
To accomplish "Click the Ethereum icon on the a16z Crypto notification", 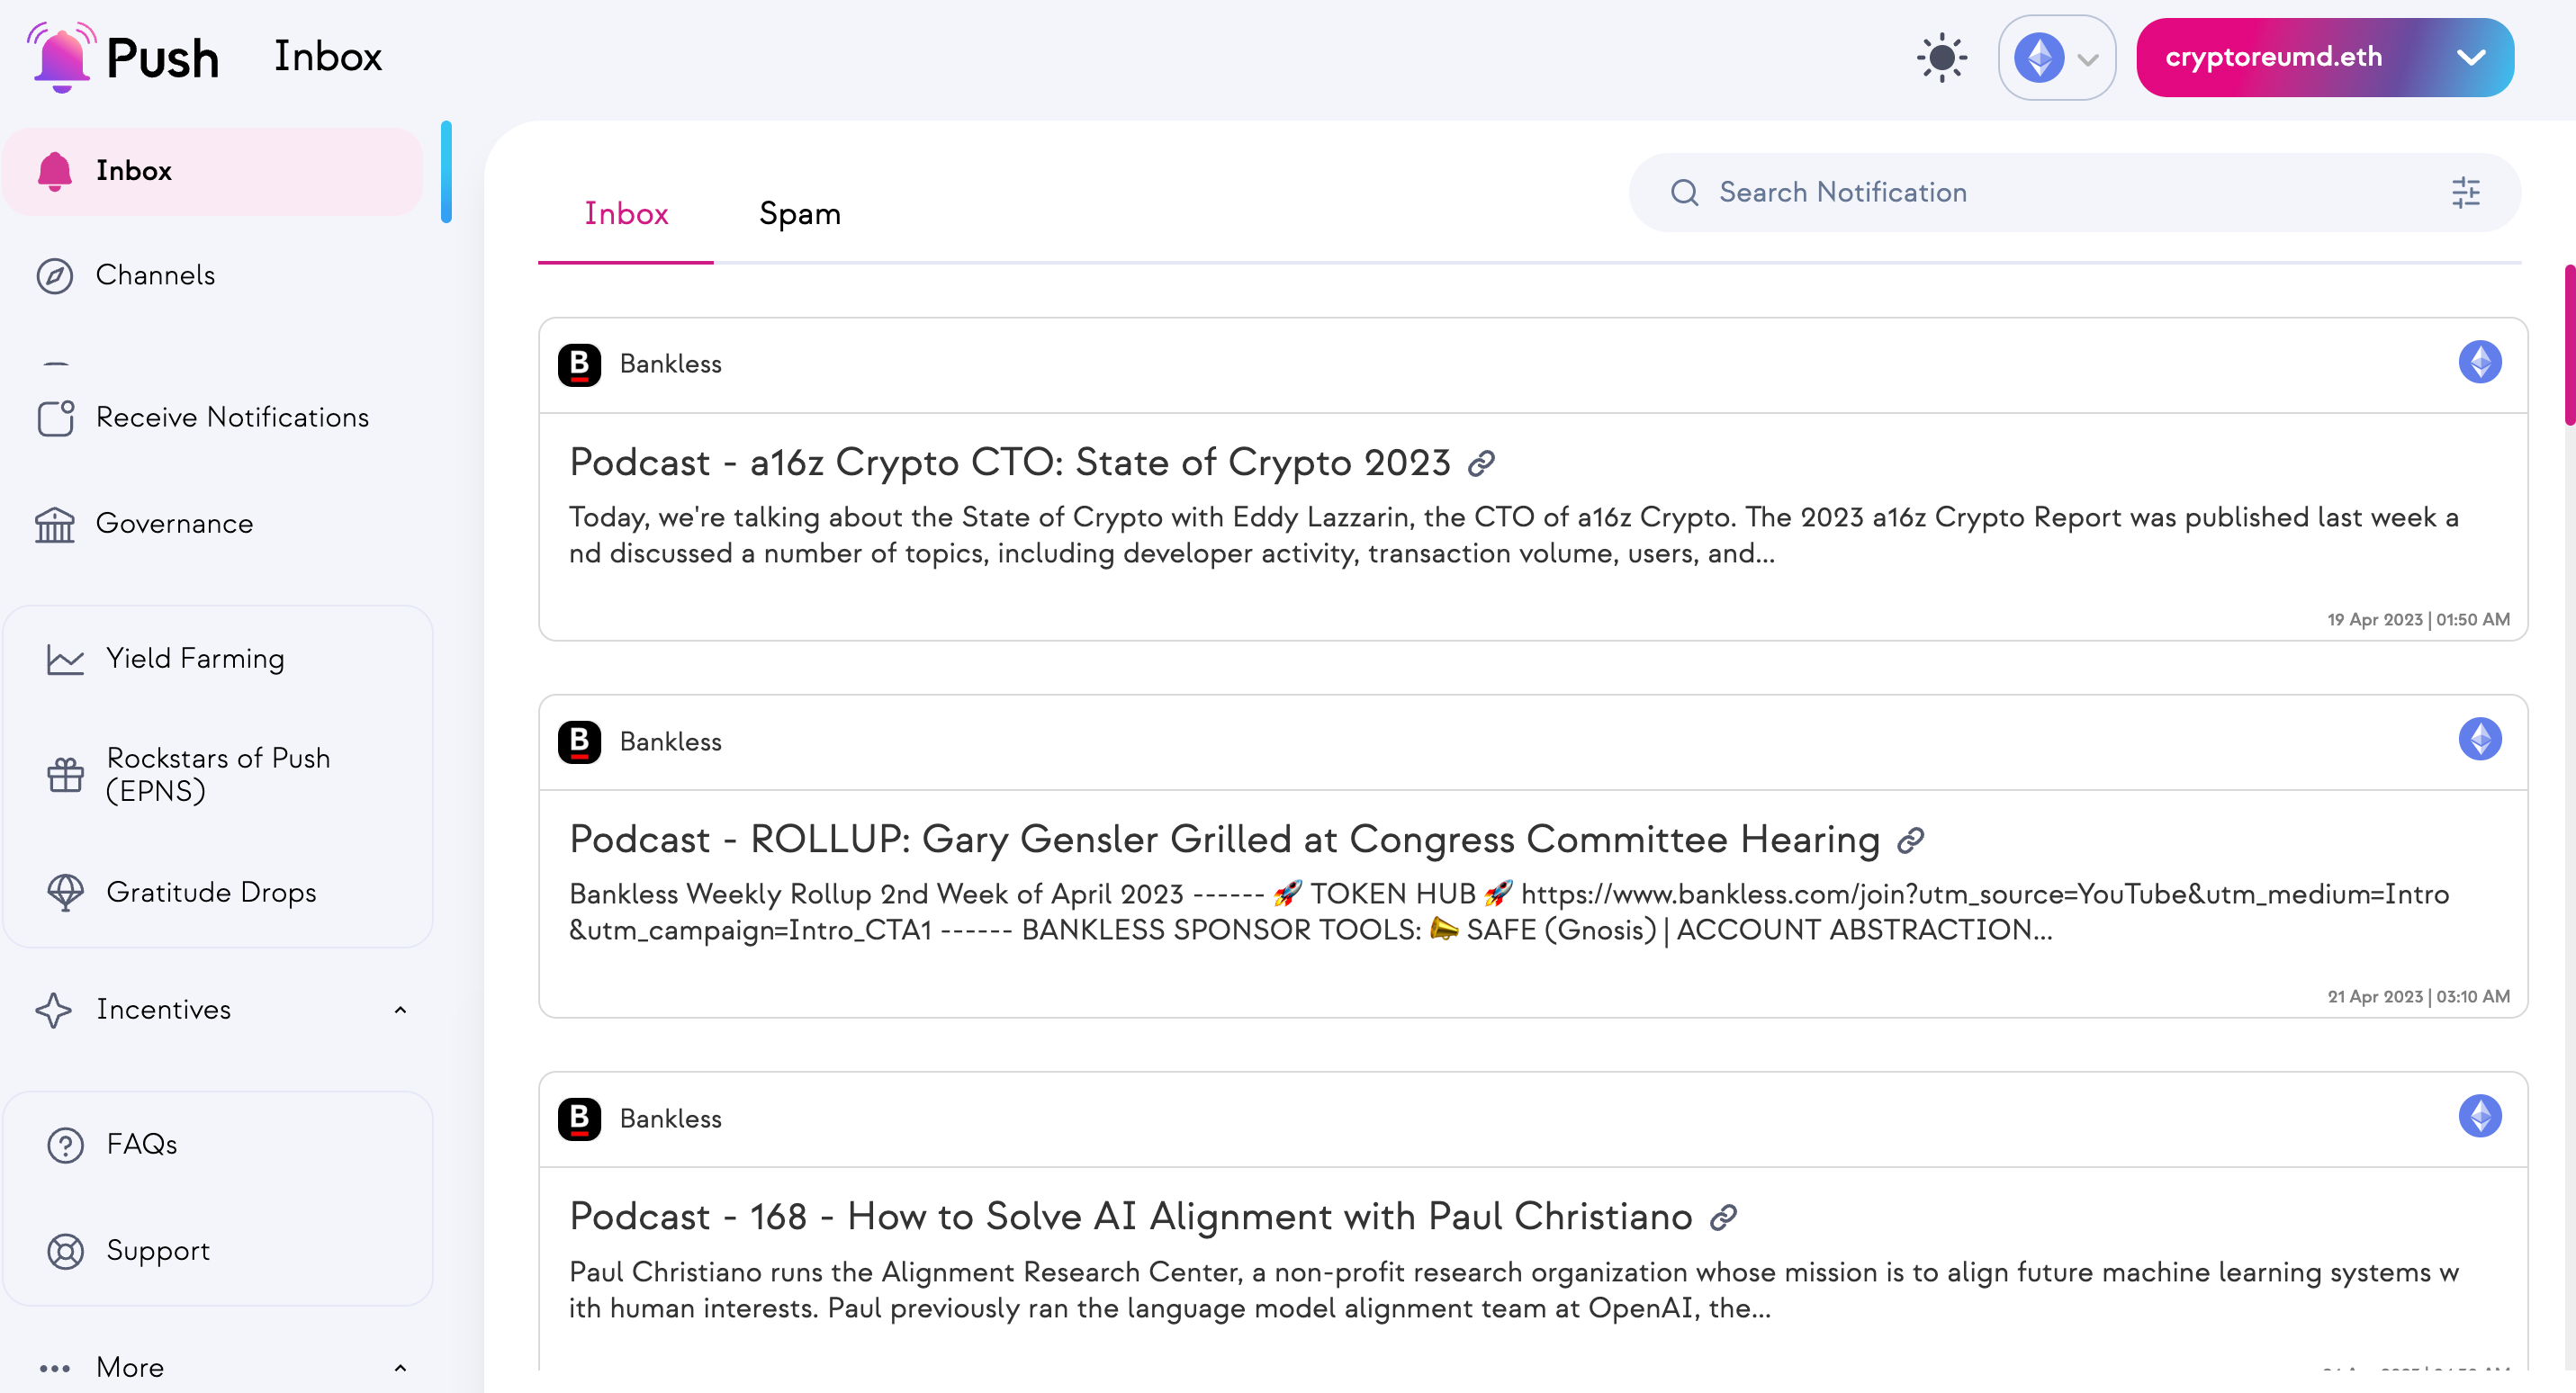I will pos(2480,361).
